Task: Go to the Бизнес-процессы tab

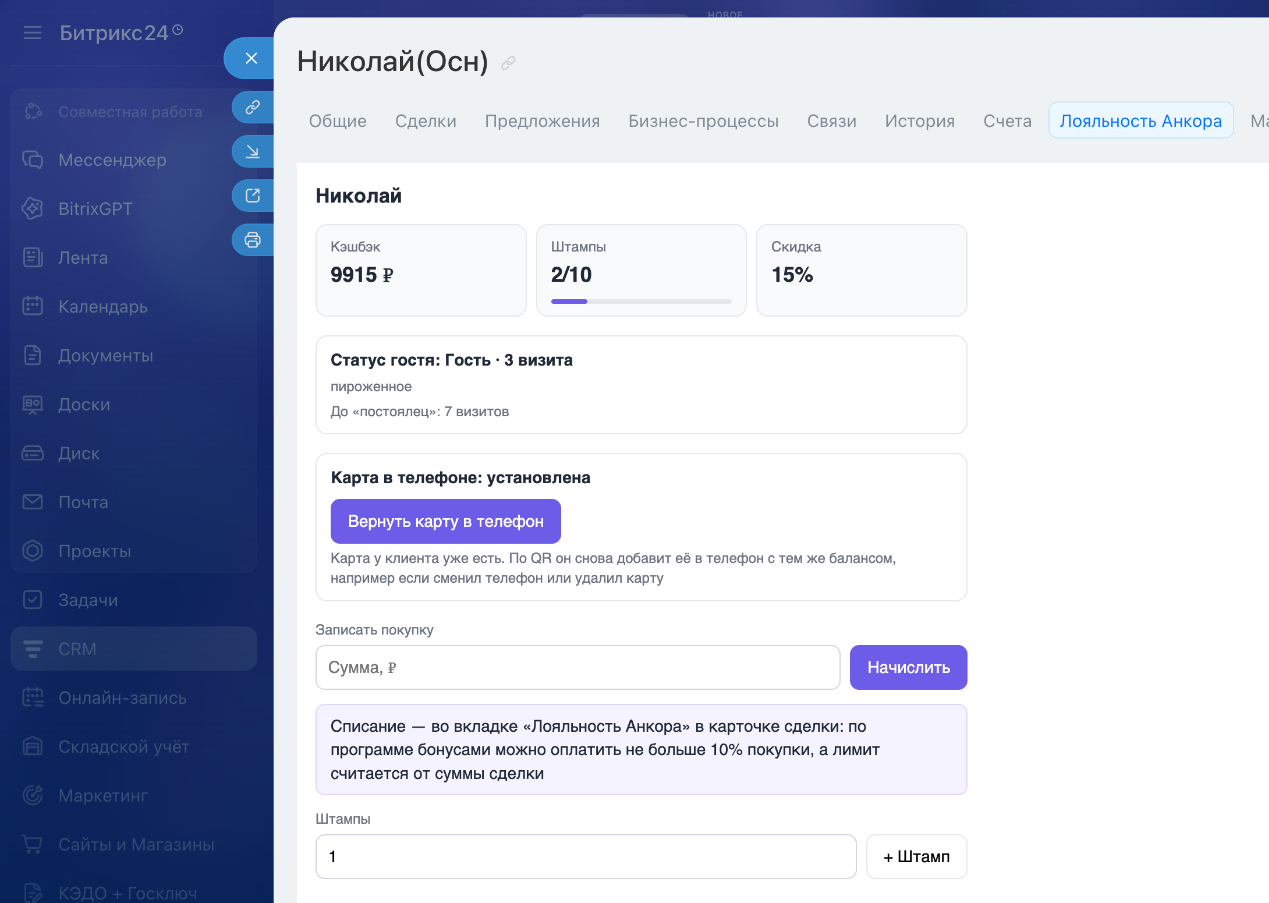Action: tap(704, 121)
